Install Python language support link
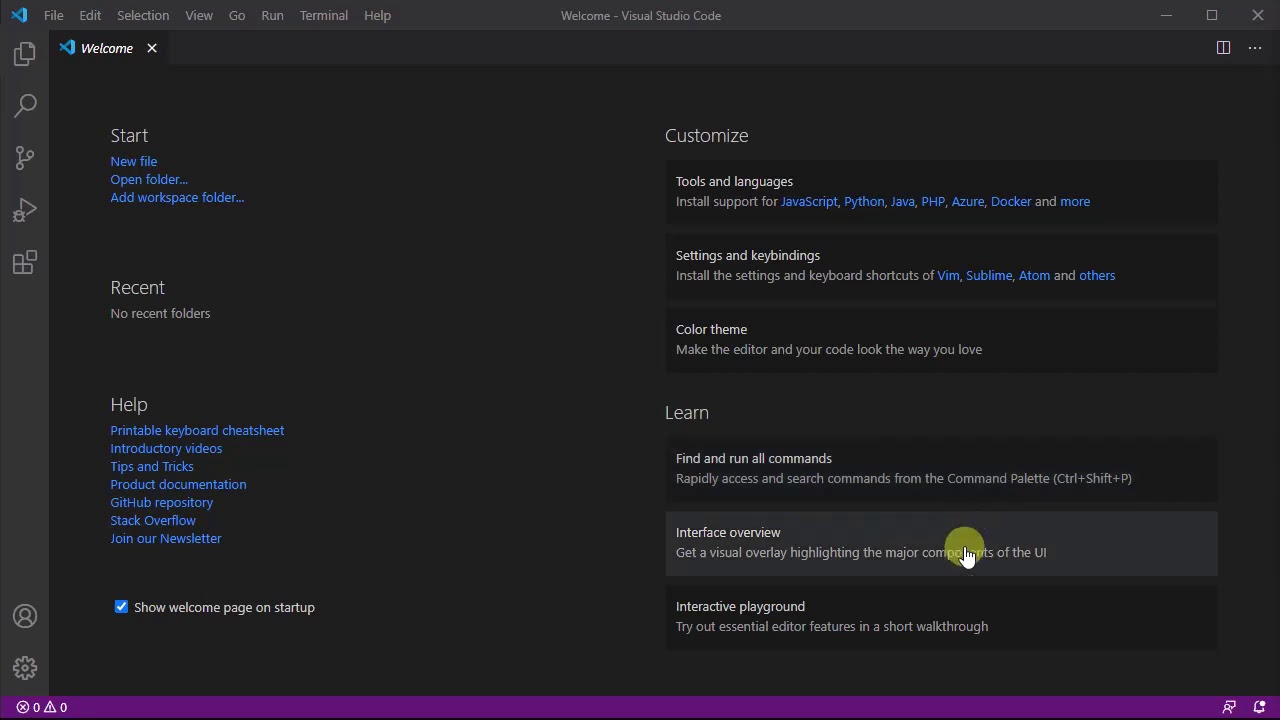Image resolution: width=1280 pixels, height=720 pixels. [x=864, y=201]
